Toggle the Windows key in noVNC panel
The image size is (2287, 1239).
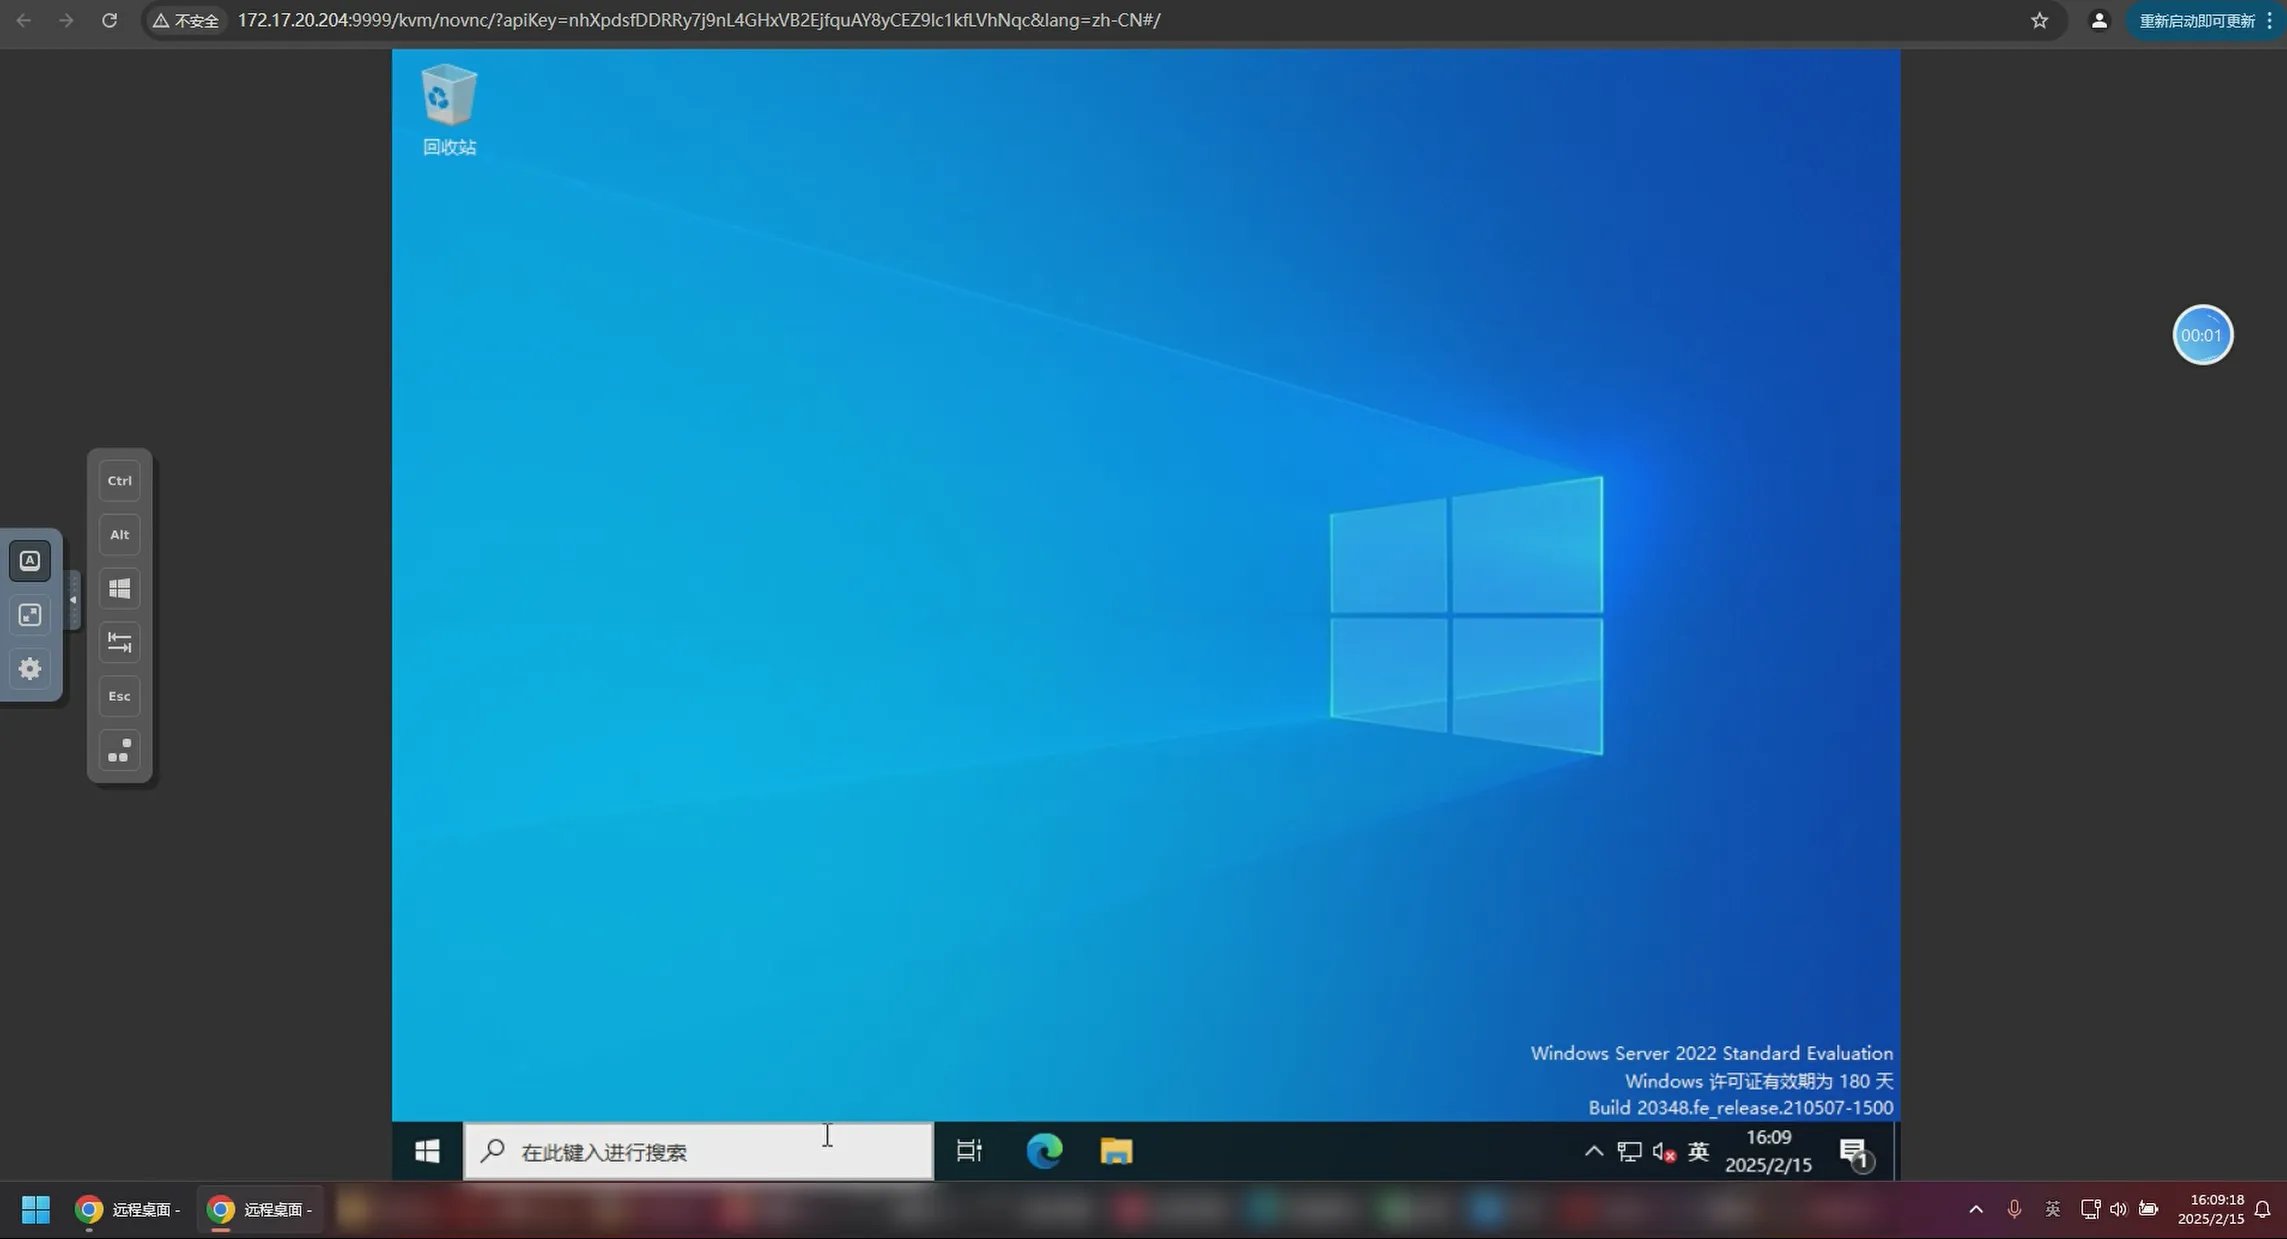pyautogui.click(x=119, y=588)
